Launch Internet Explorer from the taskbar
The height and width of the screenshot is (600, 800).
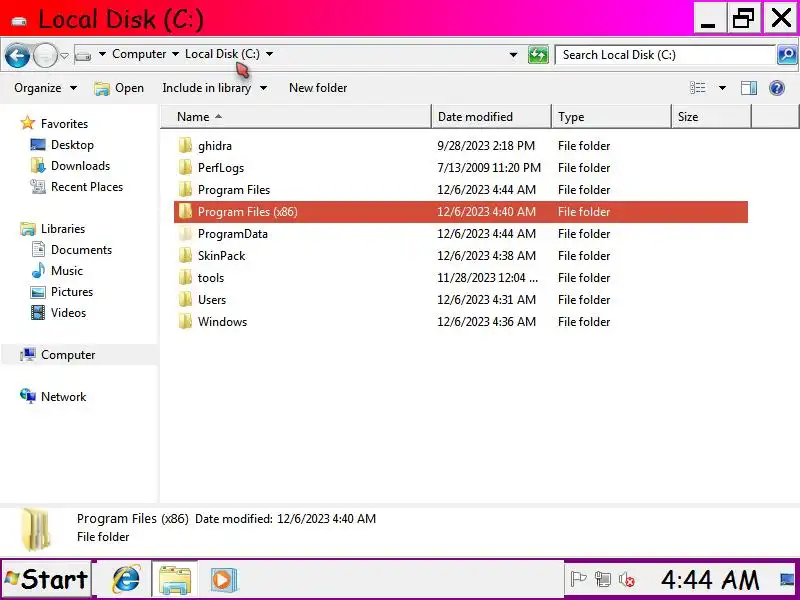coord(125,580)
